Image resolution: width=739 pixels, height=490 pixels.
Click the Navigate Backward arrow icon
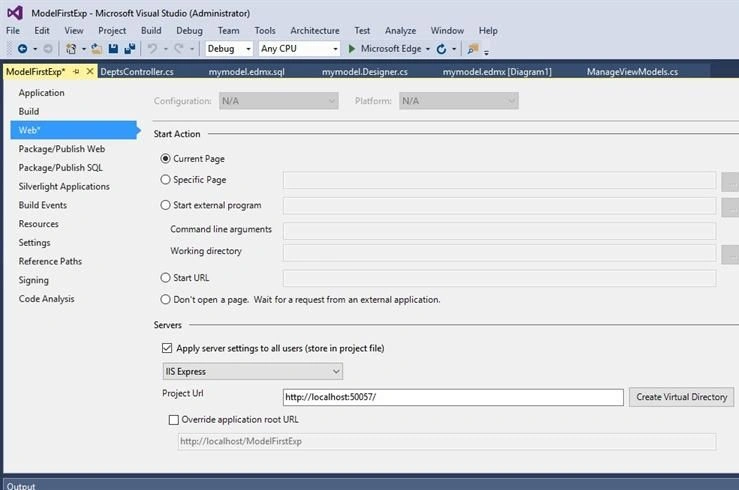tap(22, 49)
